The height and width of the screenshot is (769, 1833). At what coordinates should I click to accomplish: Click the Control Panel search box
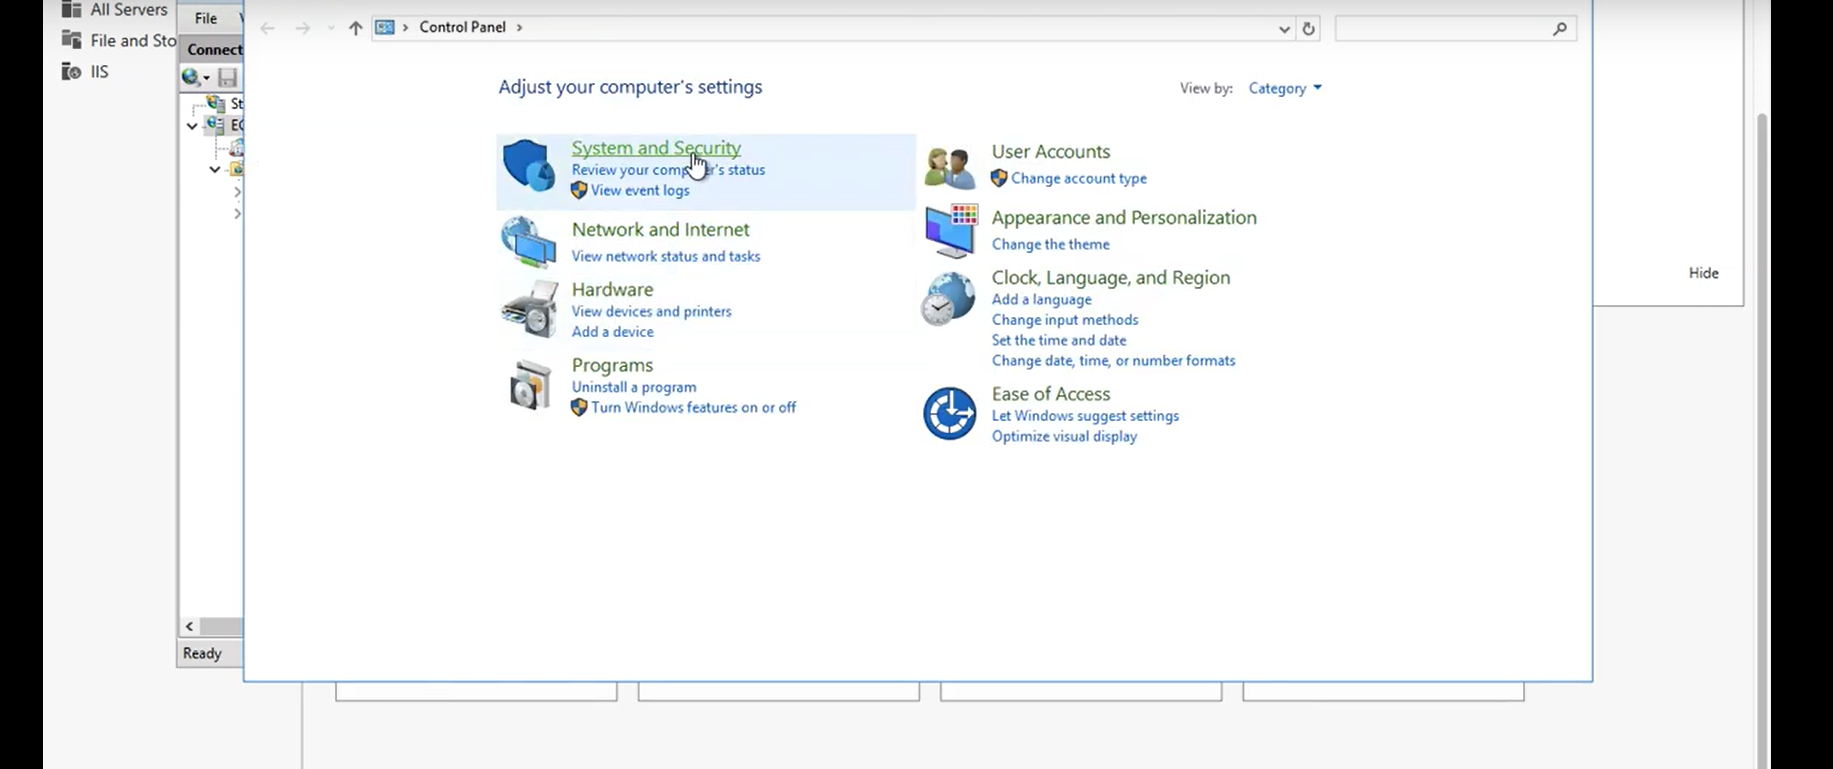pos(1455,29)
